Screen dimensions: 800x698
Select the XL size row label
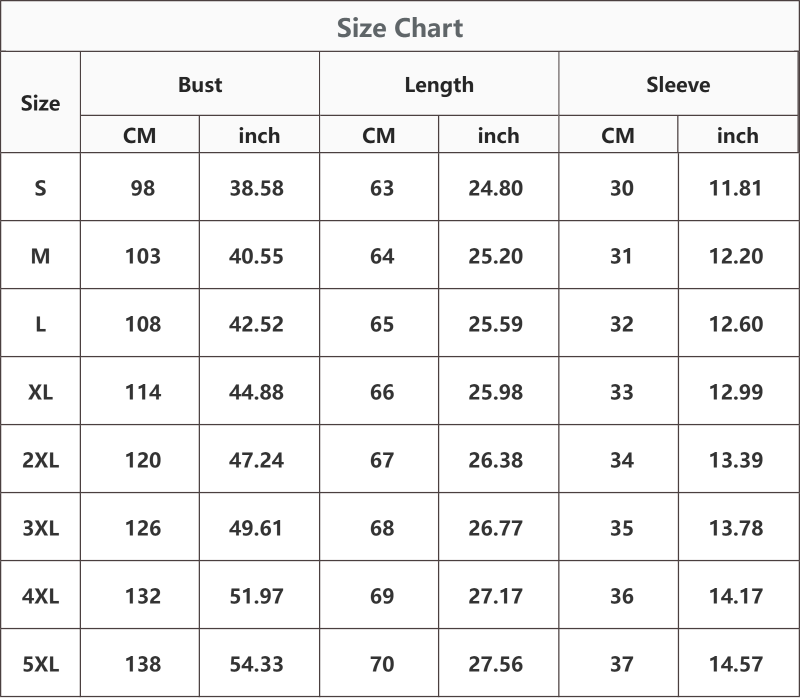40,392
